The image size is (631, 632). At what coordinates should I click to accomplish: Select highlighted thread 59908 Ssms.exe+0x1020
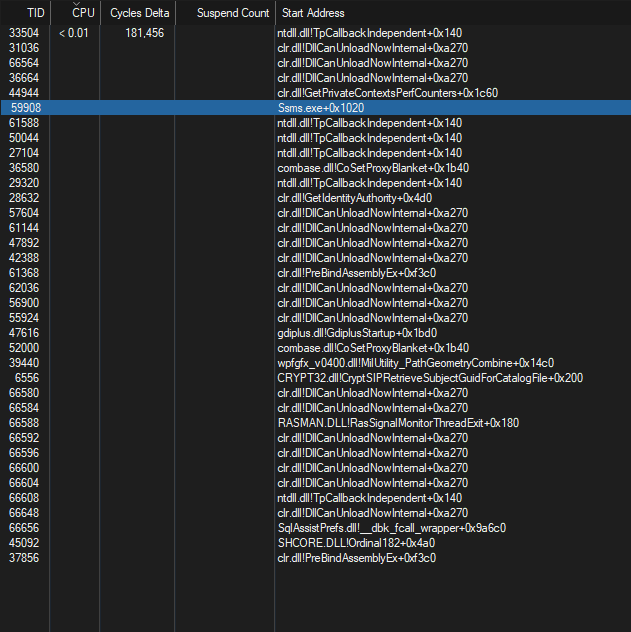pos(316,108)
